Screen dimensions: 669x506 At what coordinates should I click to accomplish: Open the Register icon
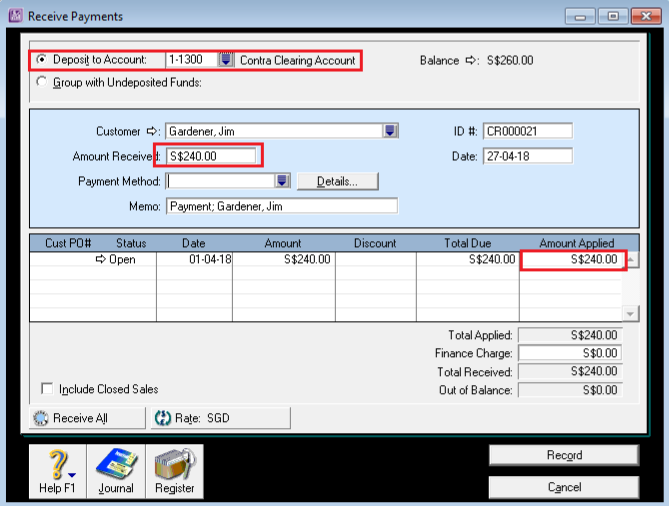coord(175,471)
